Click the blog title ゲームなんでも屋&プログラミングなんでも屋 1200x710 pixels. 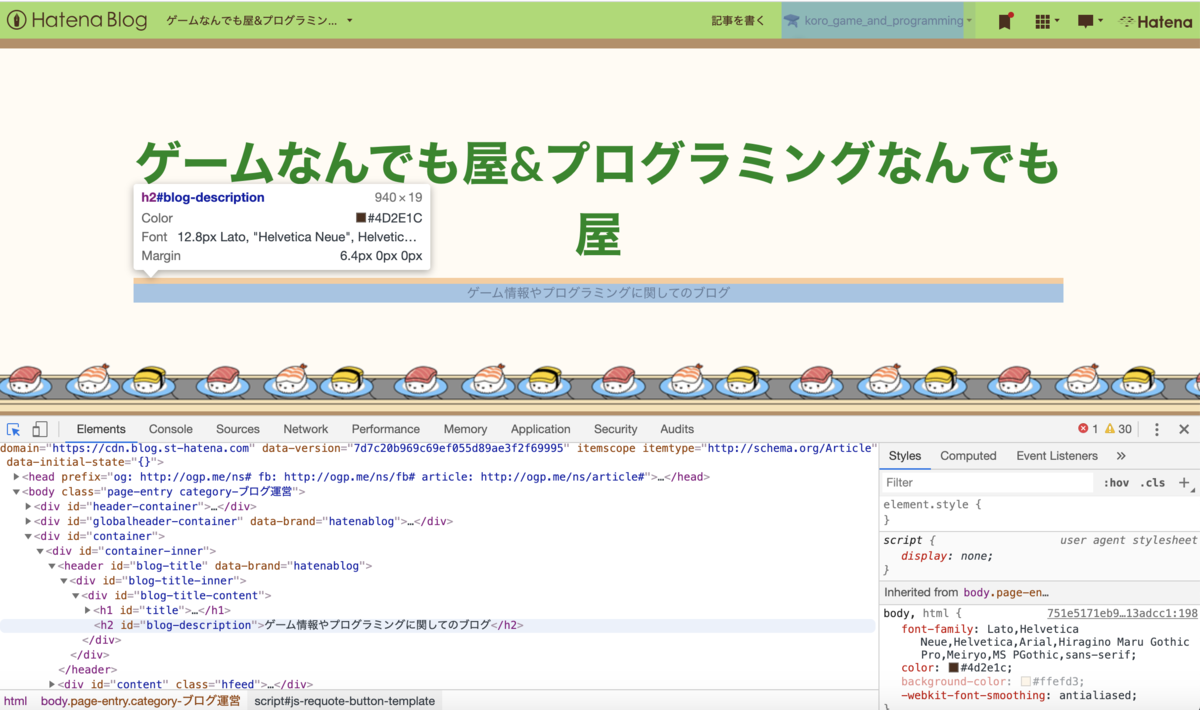tap(597, 197)
